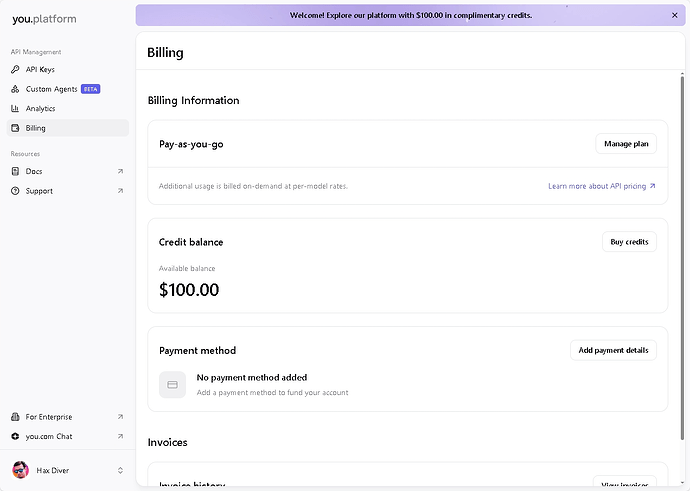The width and height of the screenshot is (690, 491).
Task: Click the Support help icon
Action: pyautogui.click(x=15, y=191)
